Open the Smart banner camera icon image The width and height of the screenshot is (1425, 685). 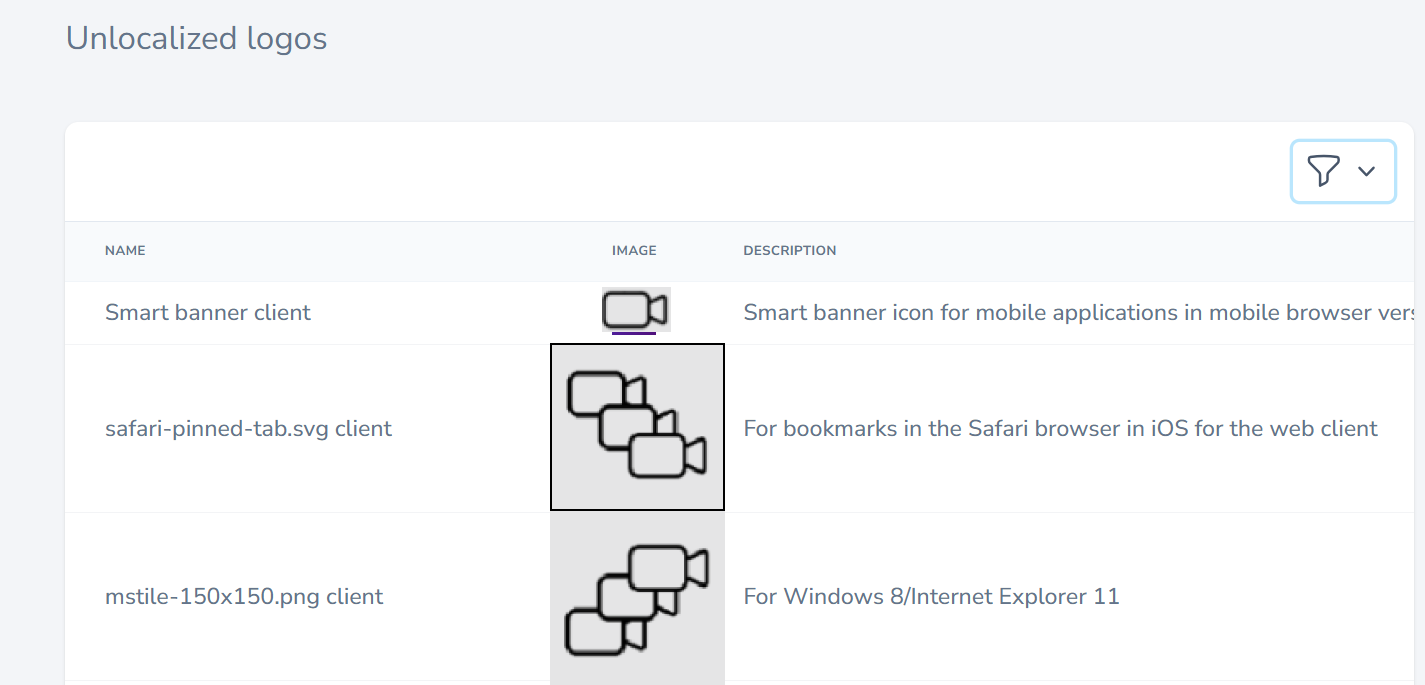635,309
